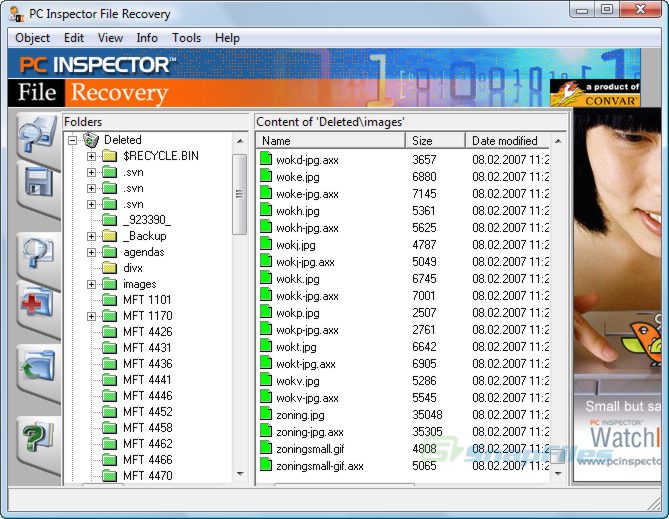Image resolution: width=669 pixels, height=519 pixels.
Task: Click the Recover red cross folder icon
Action: click(x=37, y=303)
